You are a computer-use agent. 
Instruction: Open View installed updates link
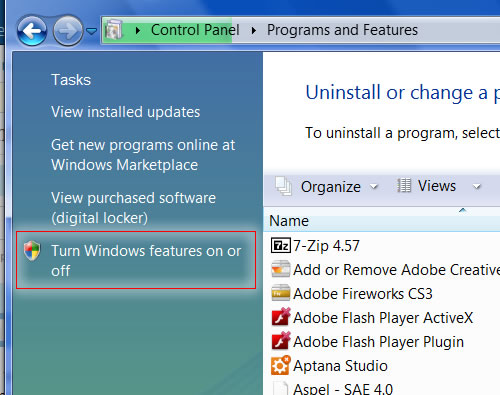pos(125,112)
